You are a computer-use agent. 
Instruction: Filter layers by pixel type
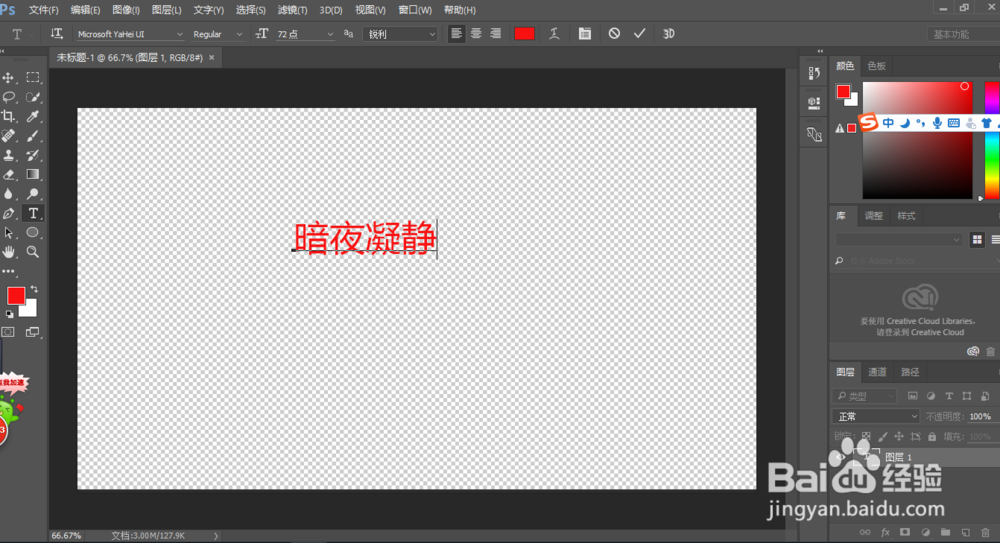913,396
